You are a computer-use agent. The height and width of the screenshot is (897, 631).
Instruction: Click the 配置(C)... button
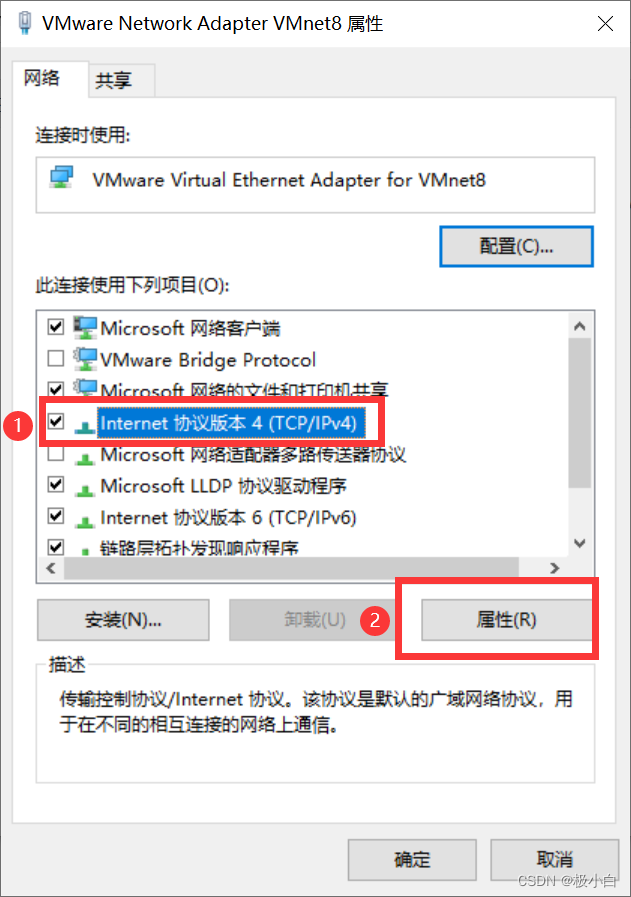point(516,247)
